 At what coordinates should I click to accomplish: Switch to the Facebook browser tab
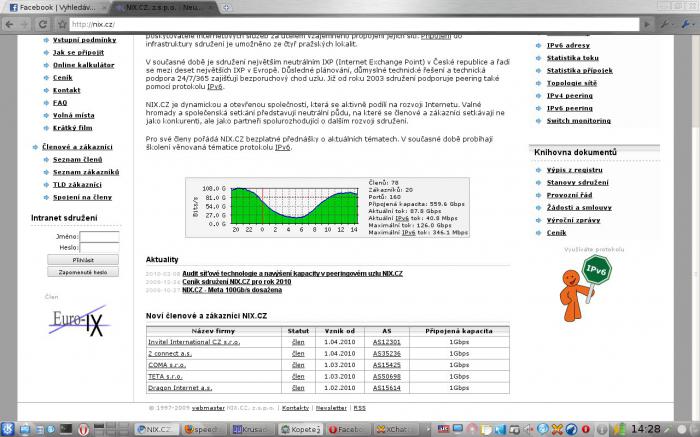pos(57,8)
